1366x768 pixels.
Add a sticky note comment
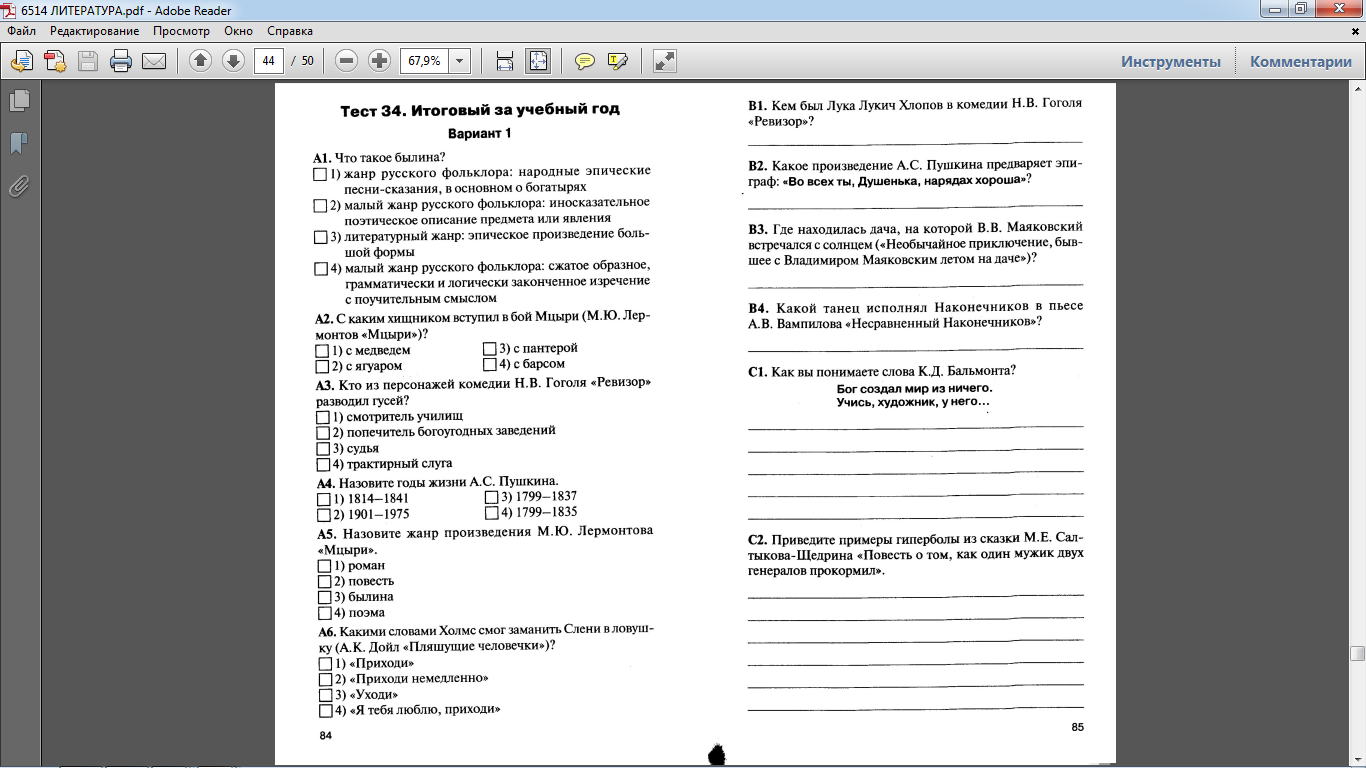point(585,61)
